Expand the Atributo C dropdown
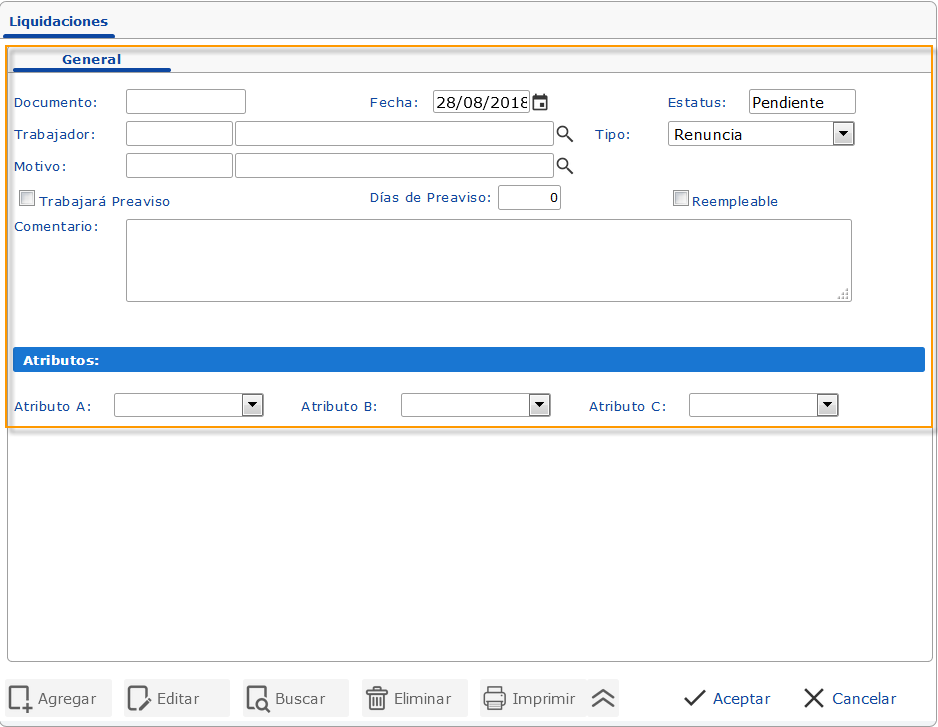The height and width of the screenshot is (727, 938). (827, 405)
